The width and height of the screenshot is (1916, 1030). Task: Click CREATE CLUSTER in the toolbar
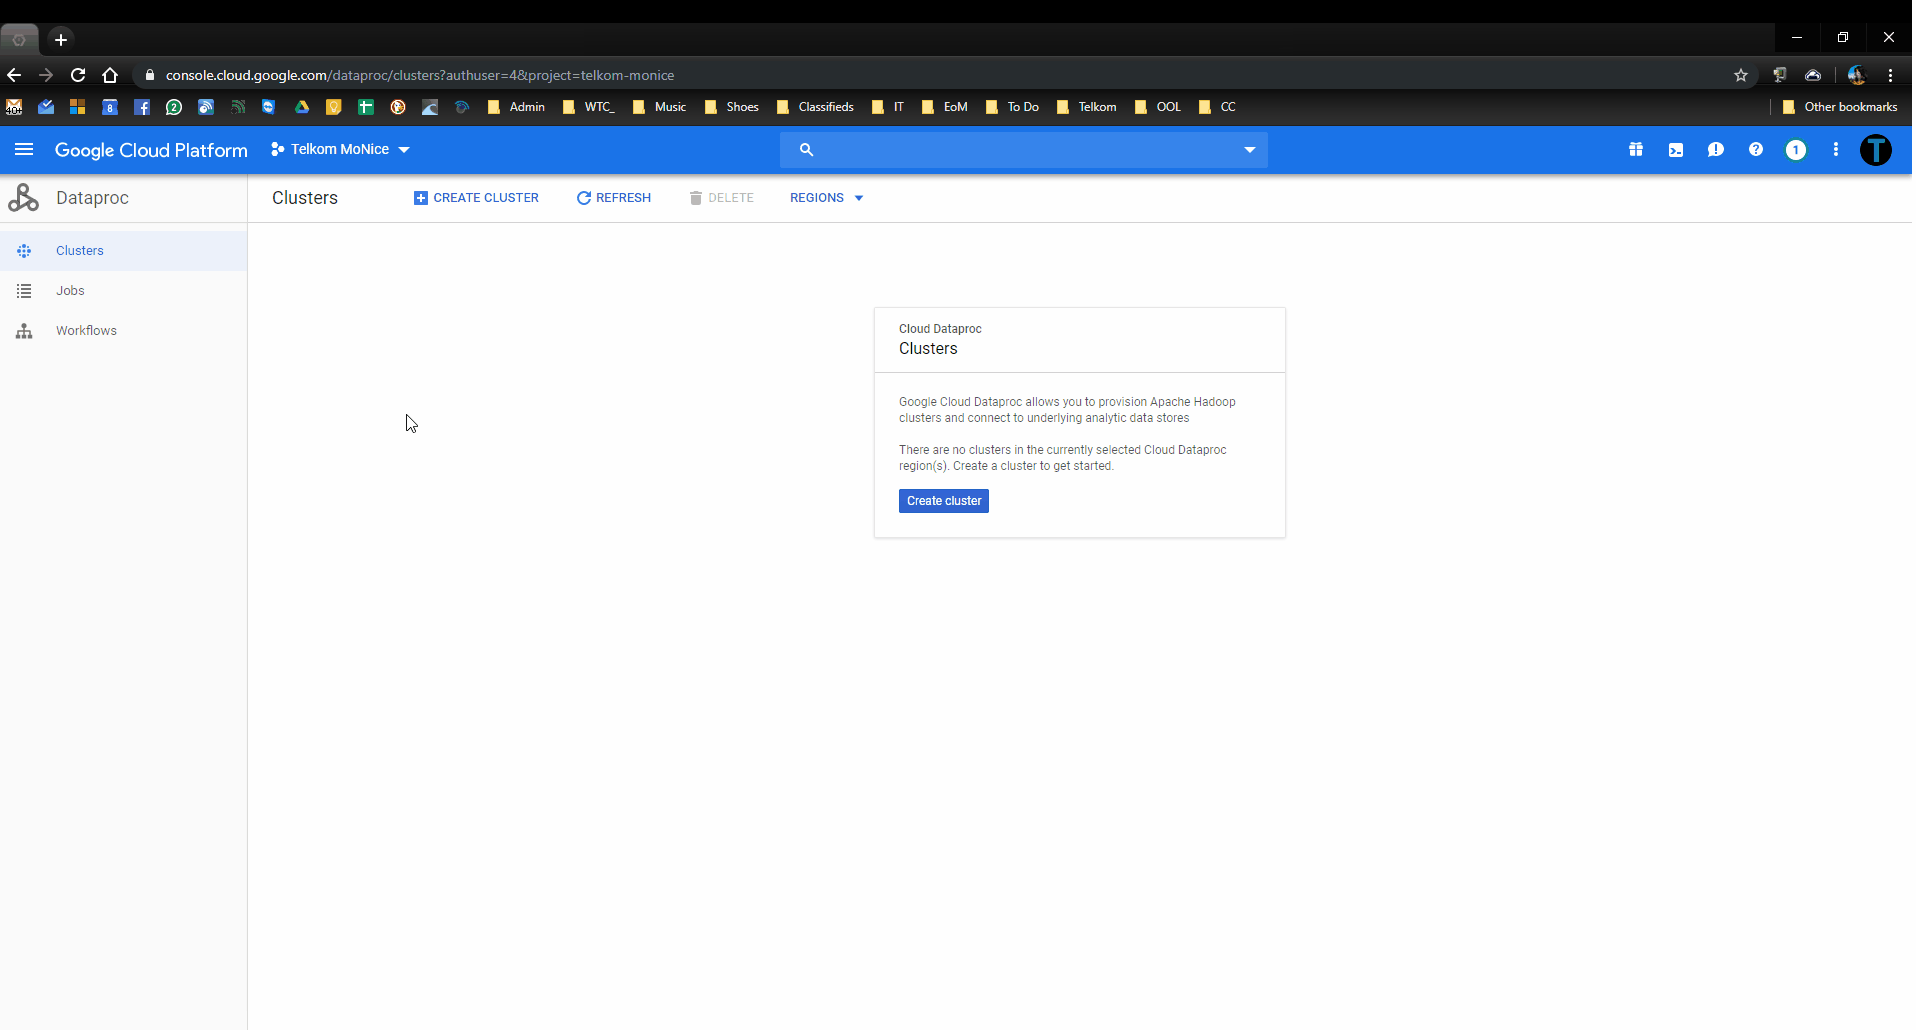[476, 198]
